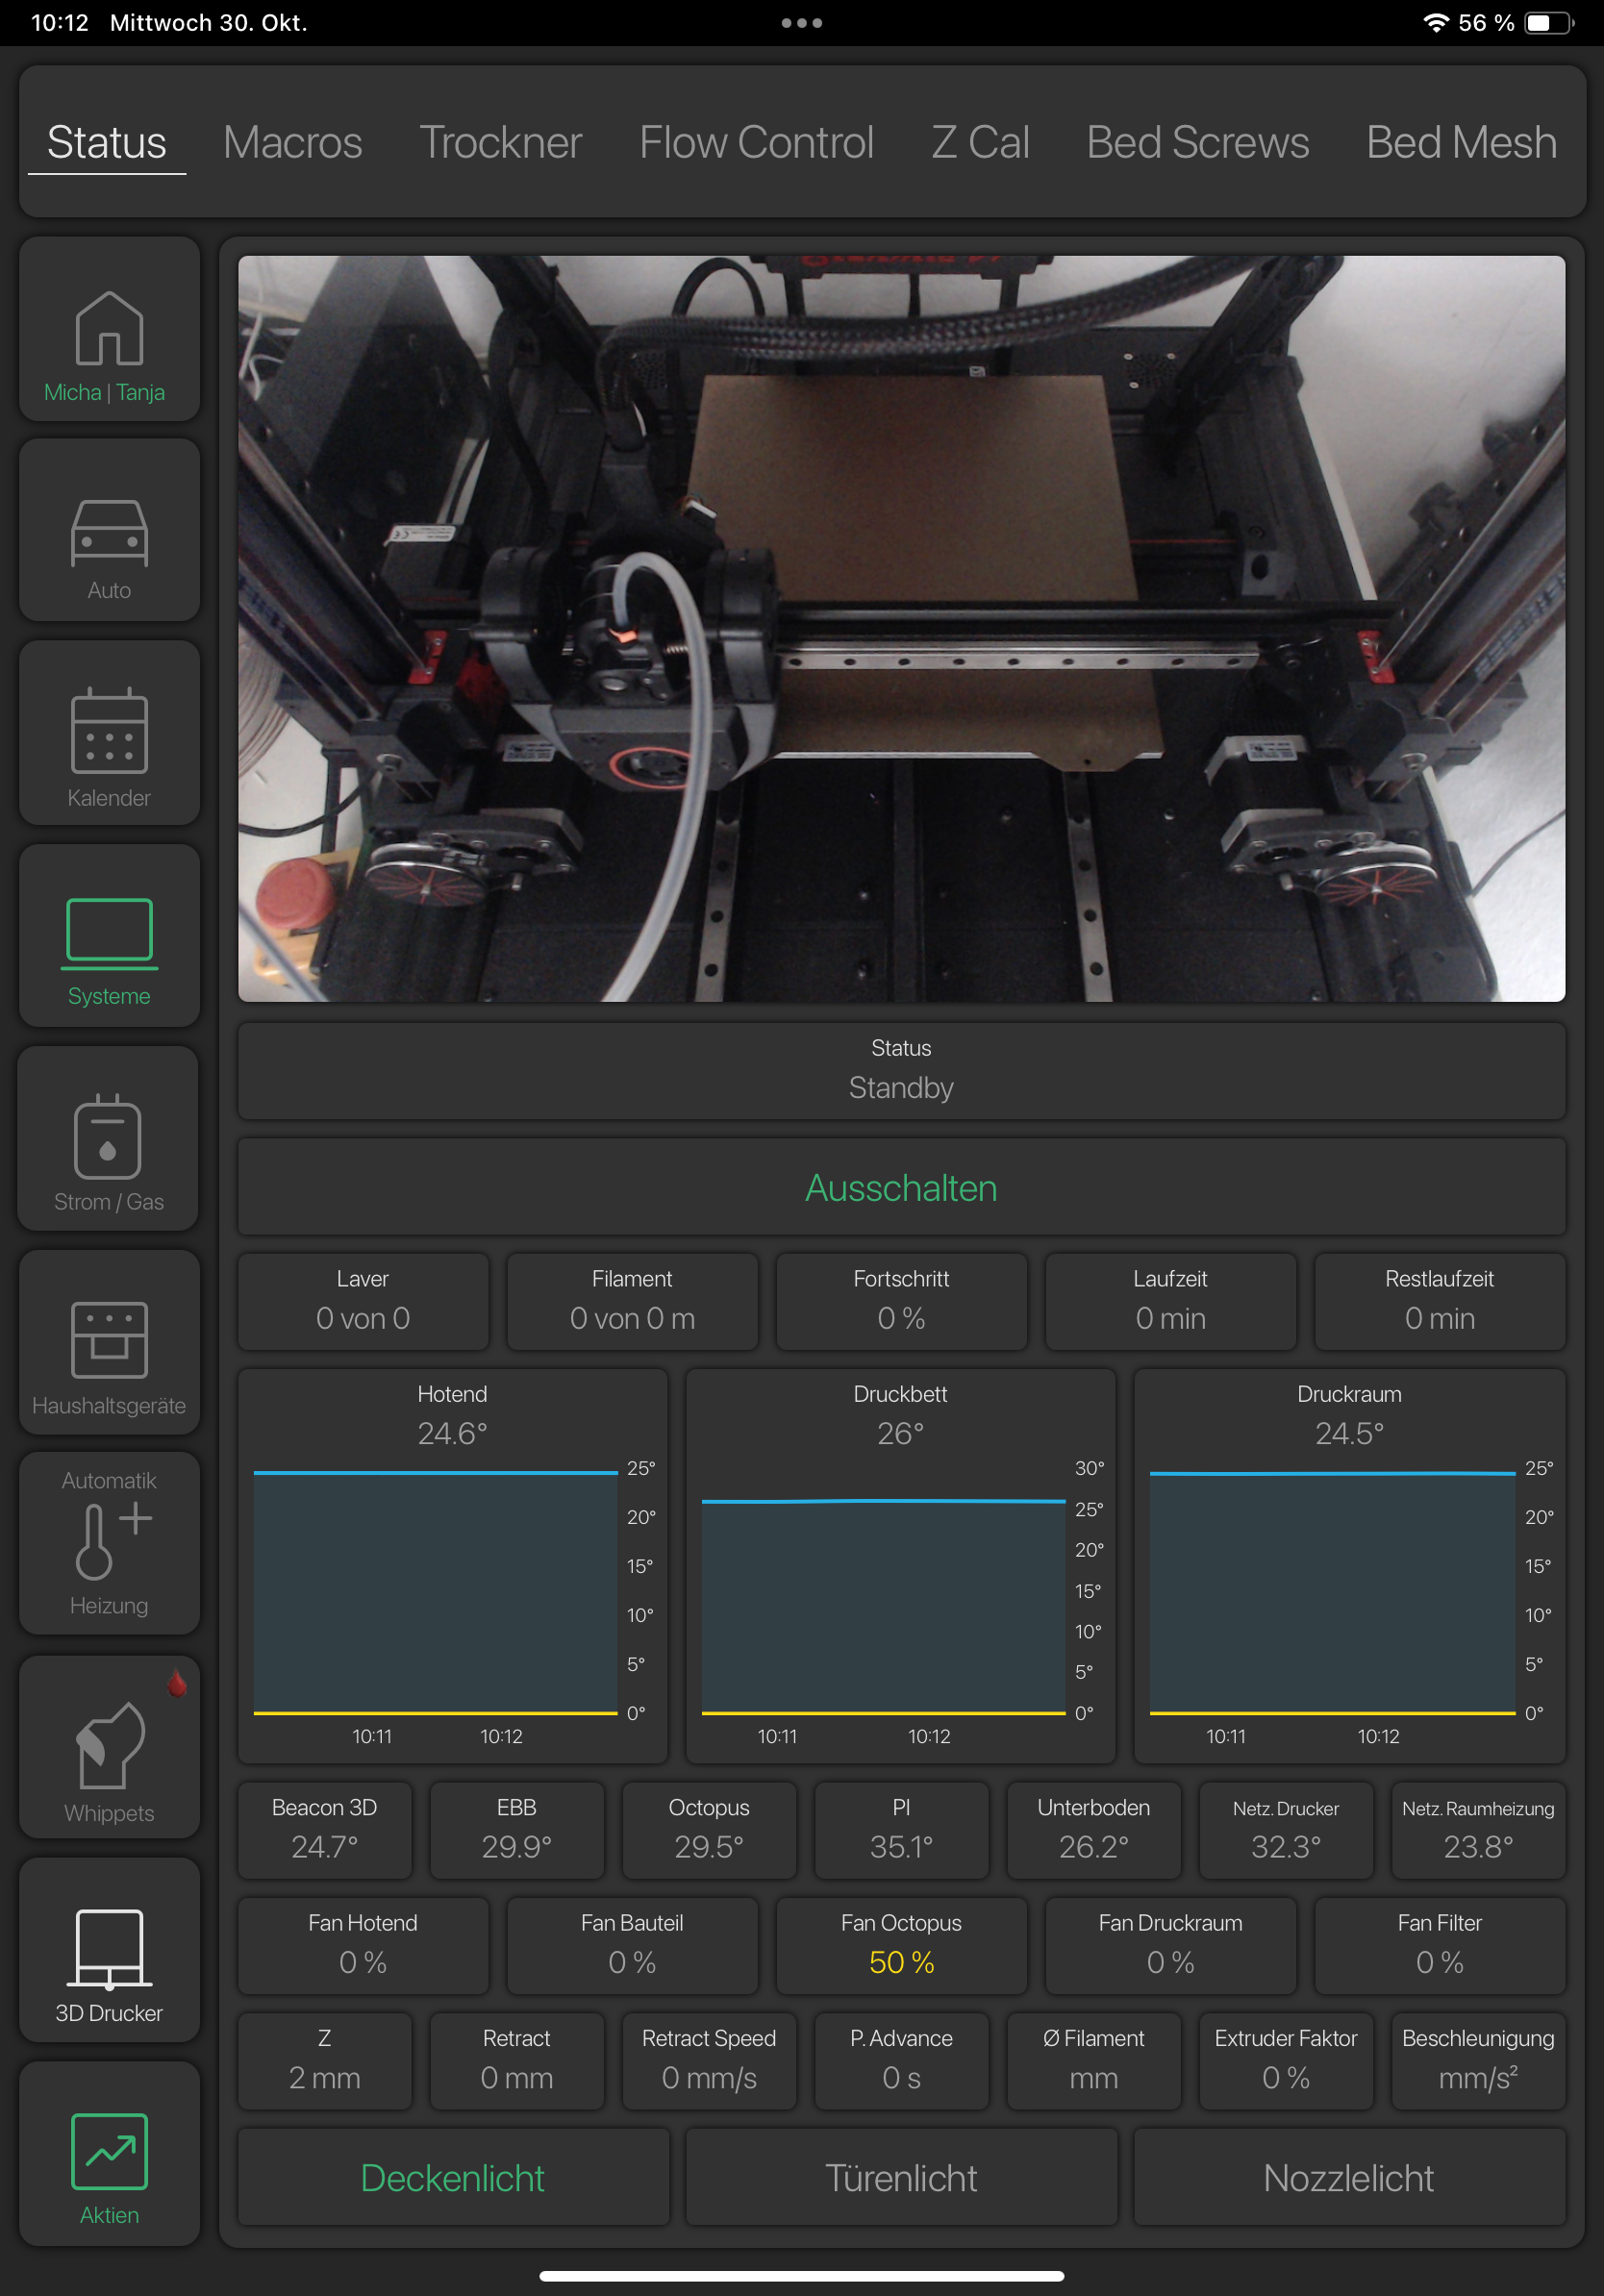Open the printer camera live view
This screenshot has width=1604, height=2296.
coord(901,629)
